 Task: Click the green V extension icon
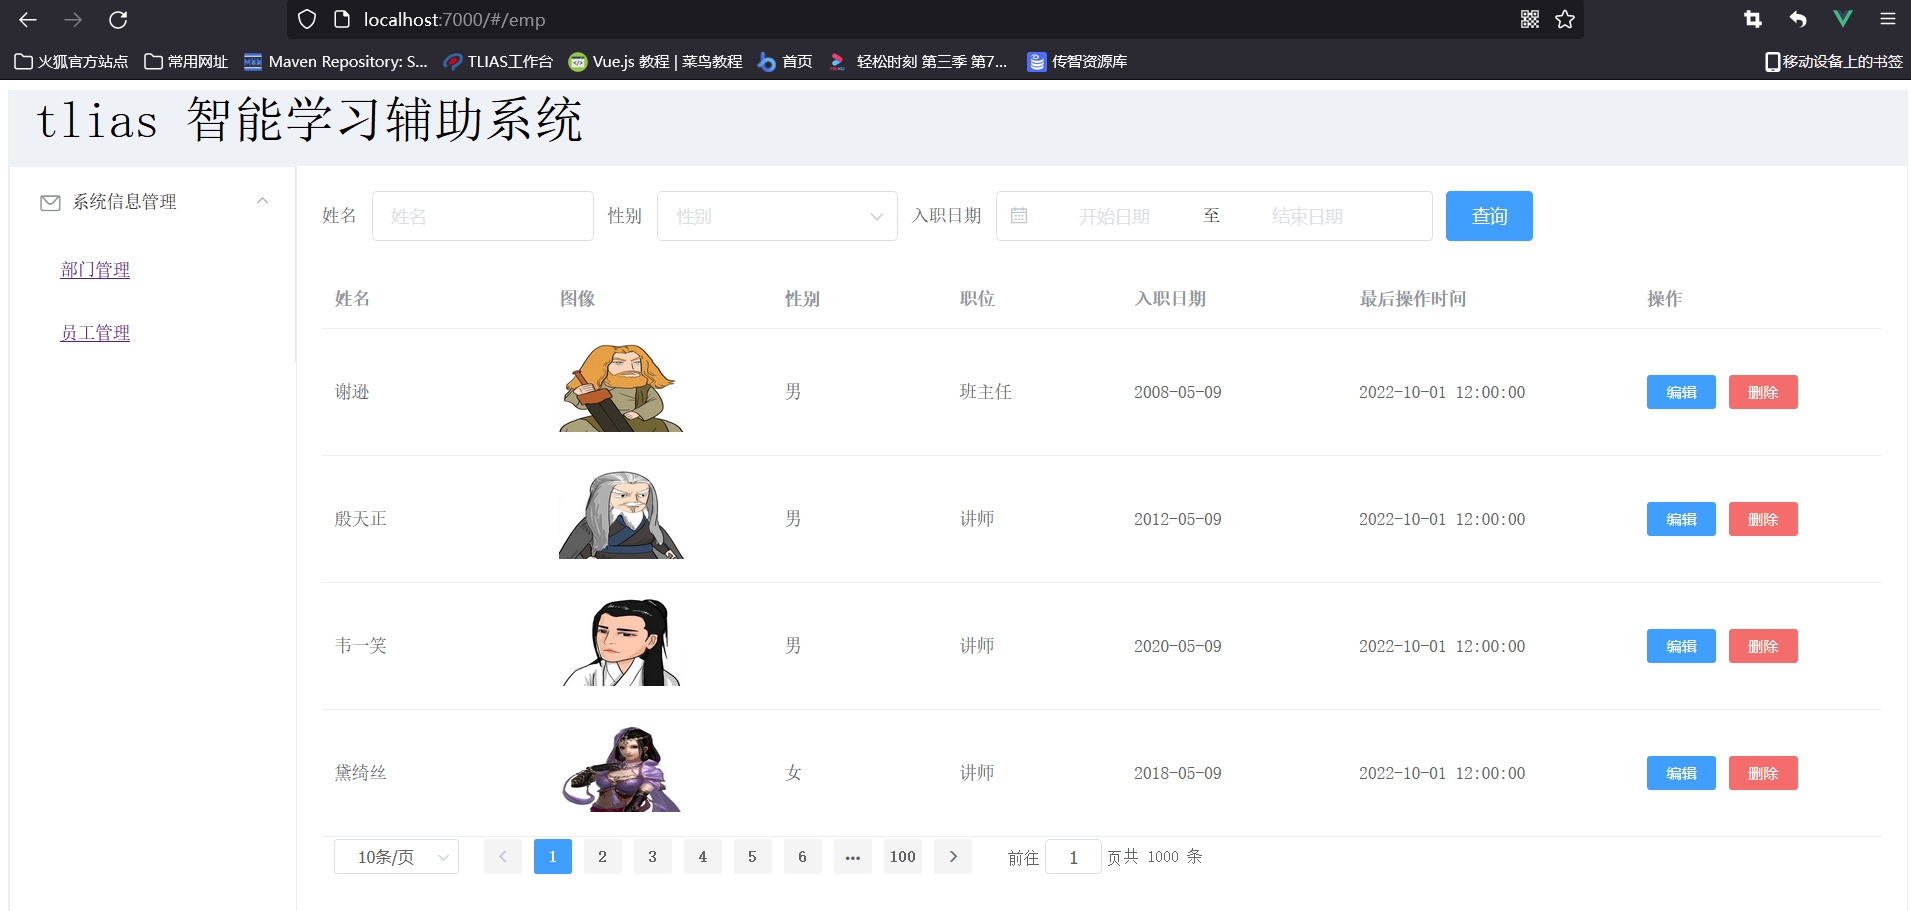(1842, 19)
